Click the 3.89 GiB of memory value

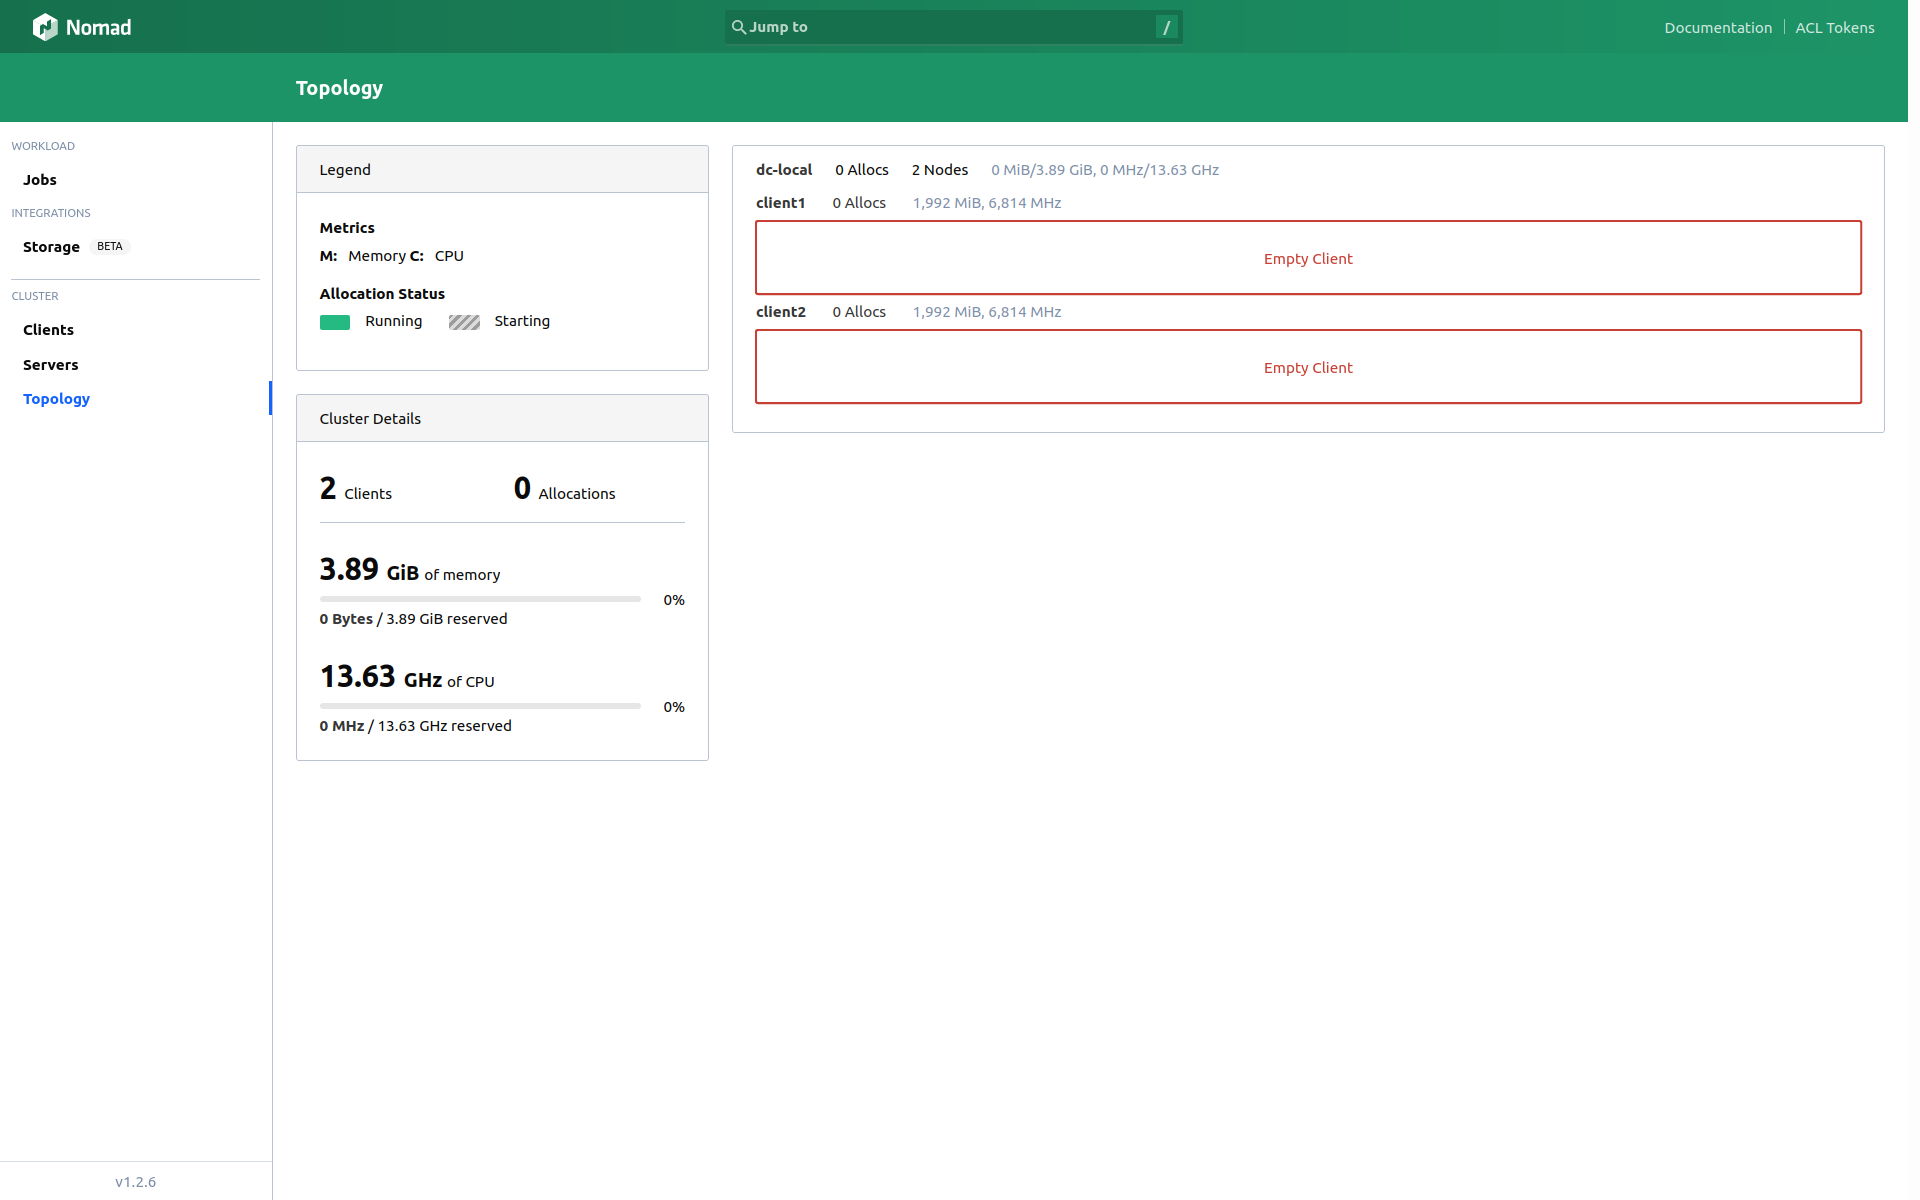[x=410, y=570]
